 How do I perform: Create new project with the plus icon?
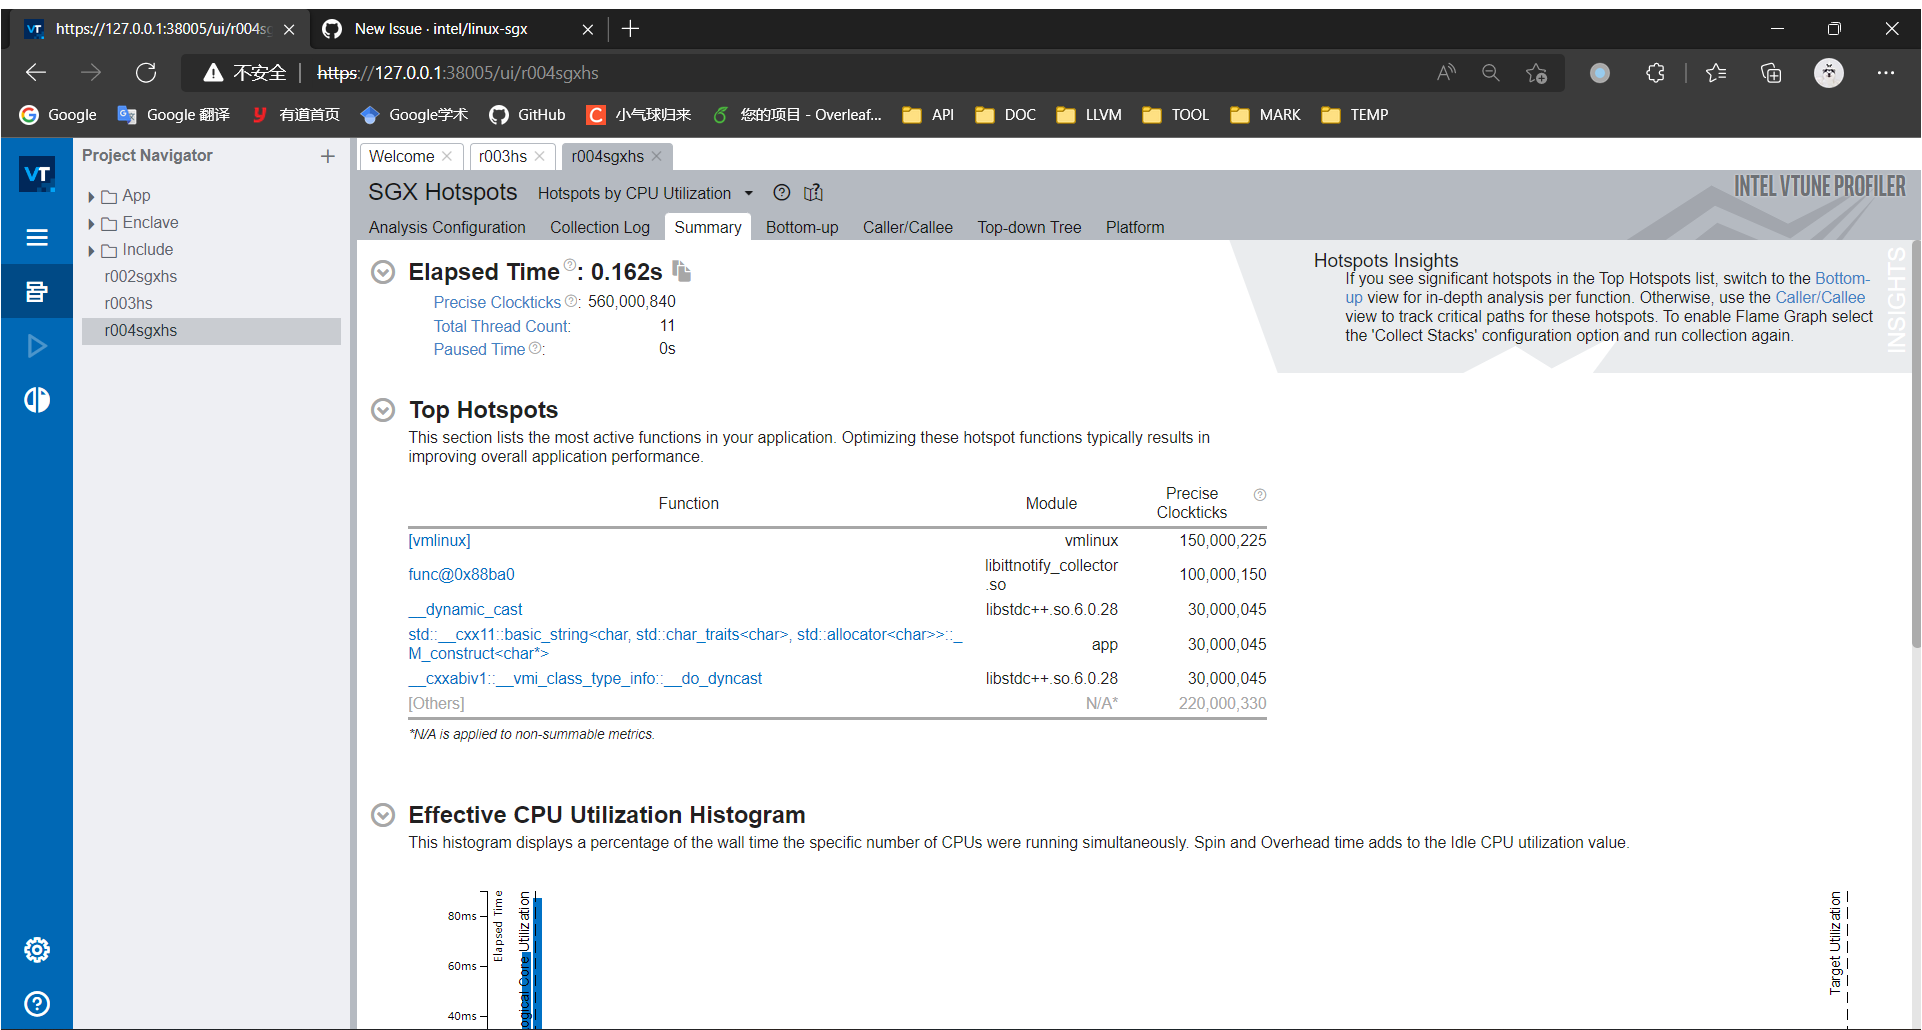[x=327, y=155]
